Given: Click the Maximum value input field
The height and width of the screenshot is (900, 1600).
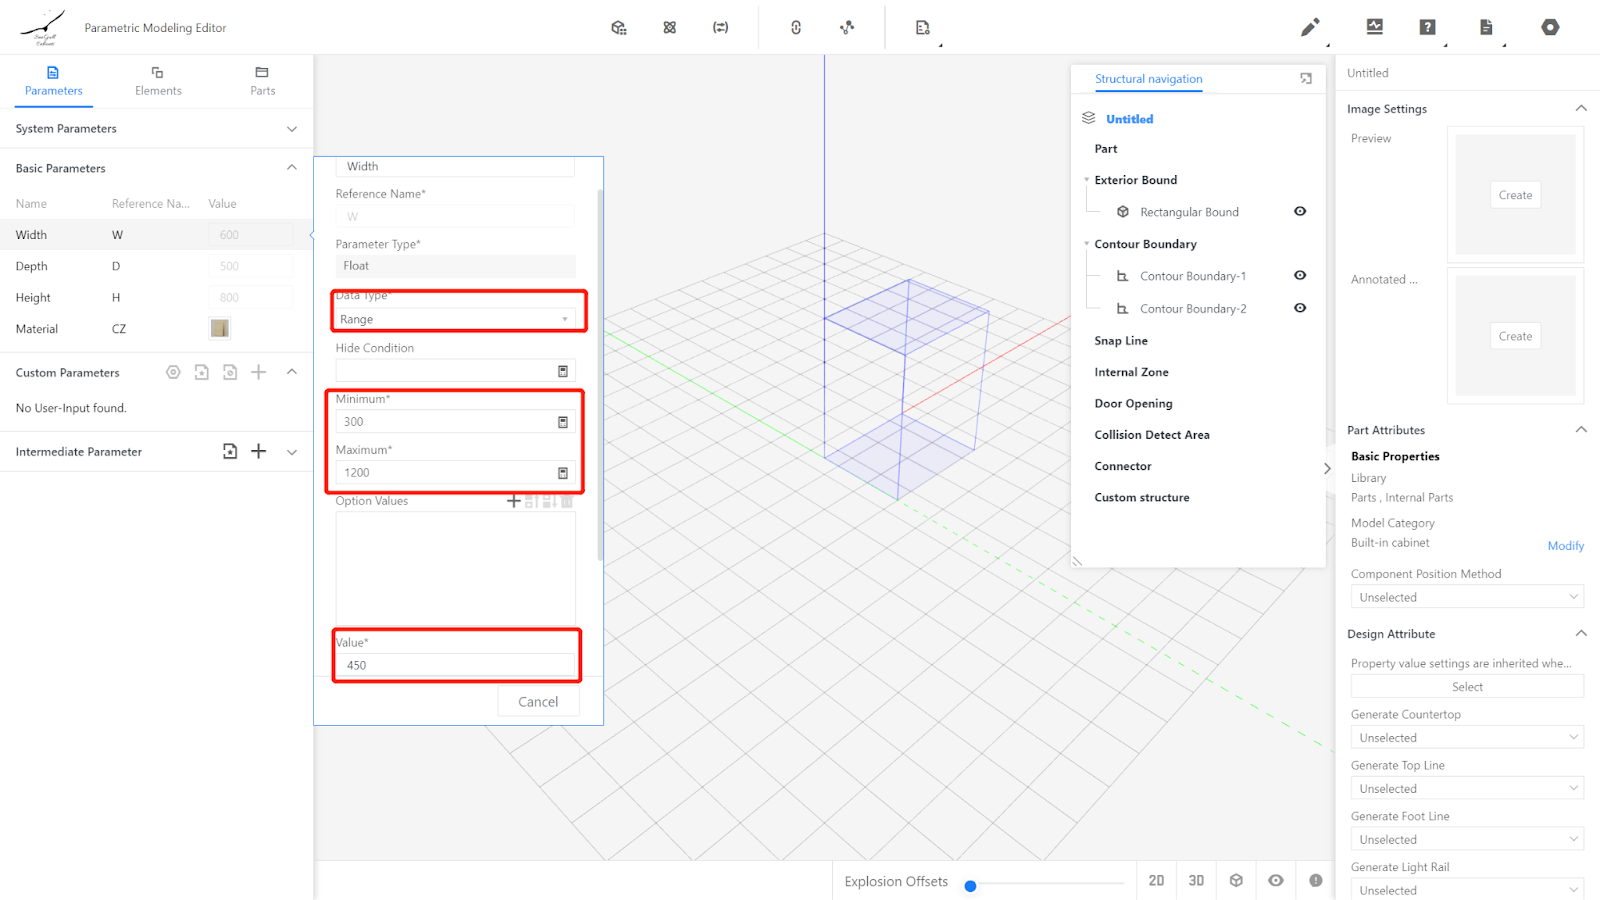Looking at the screenshot, I should coord(447,473).
